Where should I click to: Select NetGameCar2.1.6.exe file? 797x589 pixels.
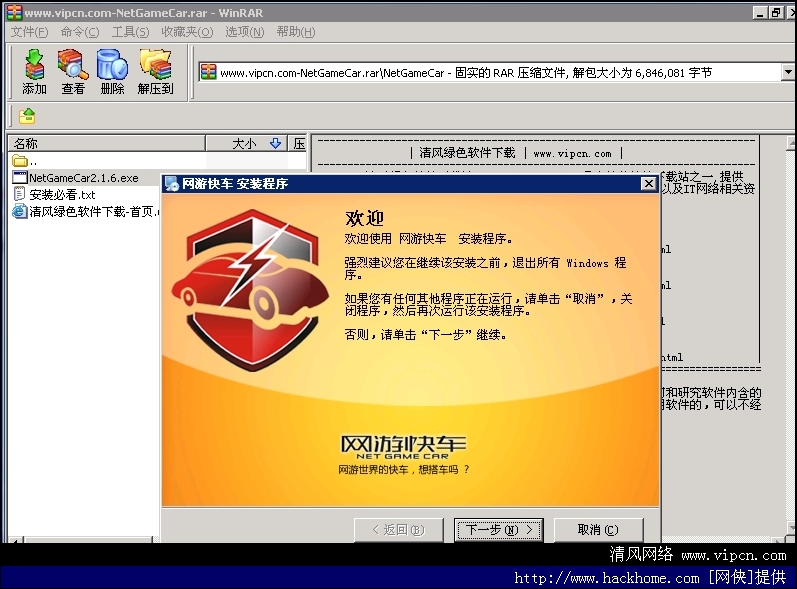(x=84, y=178)
